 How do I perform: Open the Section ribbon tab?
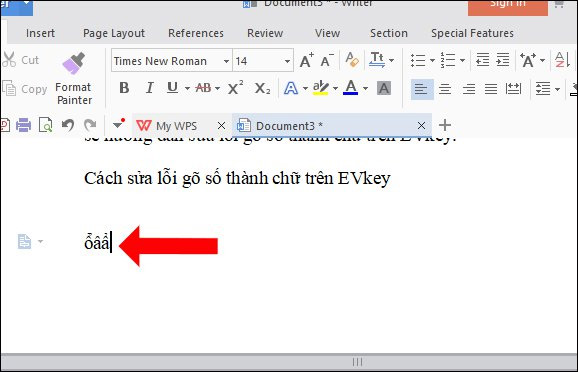click(x=389, y=33)
